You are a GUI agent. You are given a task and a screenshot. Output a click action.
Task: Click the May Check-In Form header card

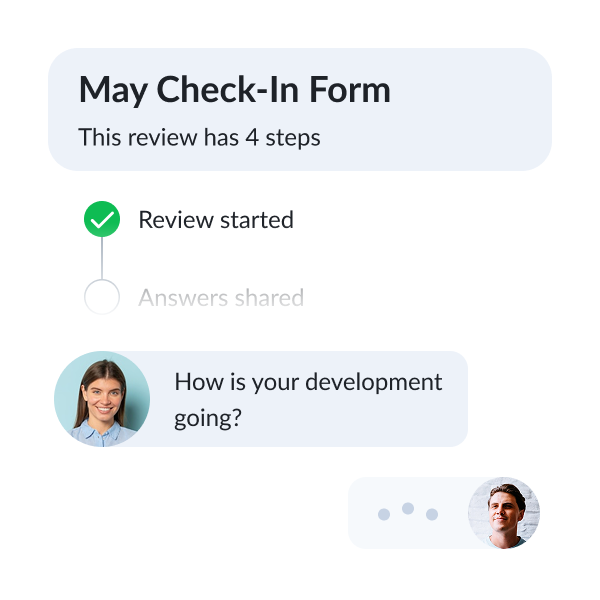click(x=300, y=109)
